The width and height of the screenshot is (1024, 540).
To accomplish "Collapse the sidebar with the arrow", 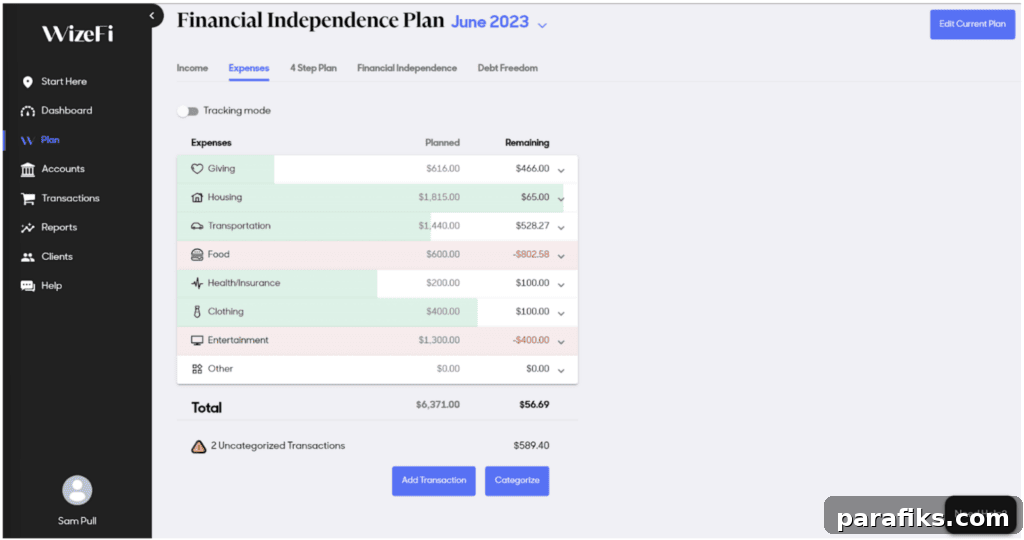I will coord(152,16).
